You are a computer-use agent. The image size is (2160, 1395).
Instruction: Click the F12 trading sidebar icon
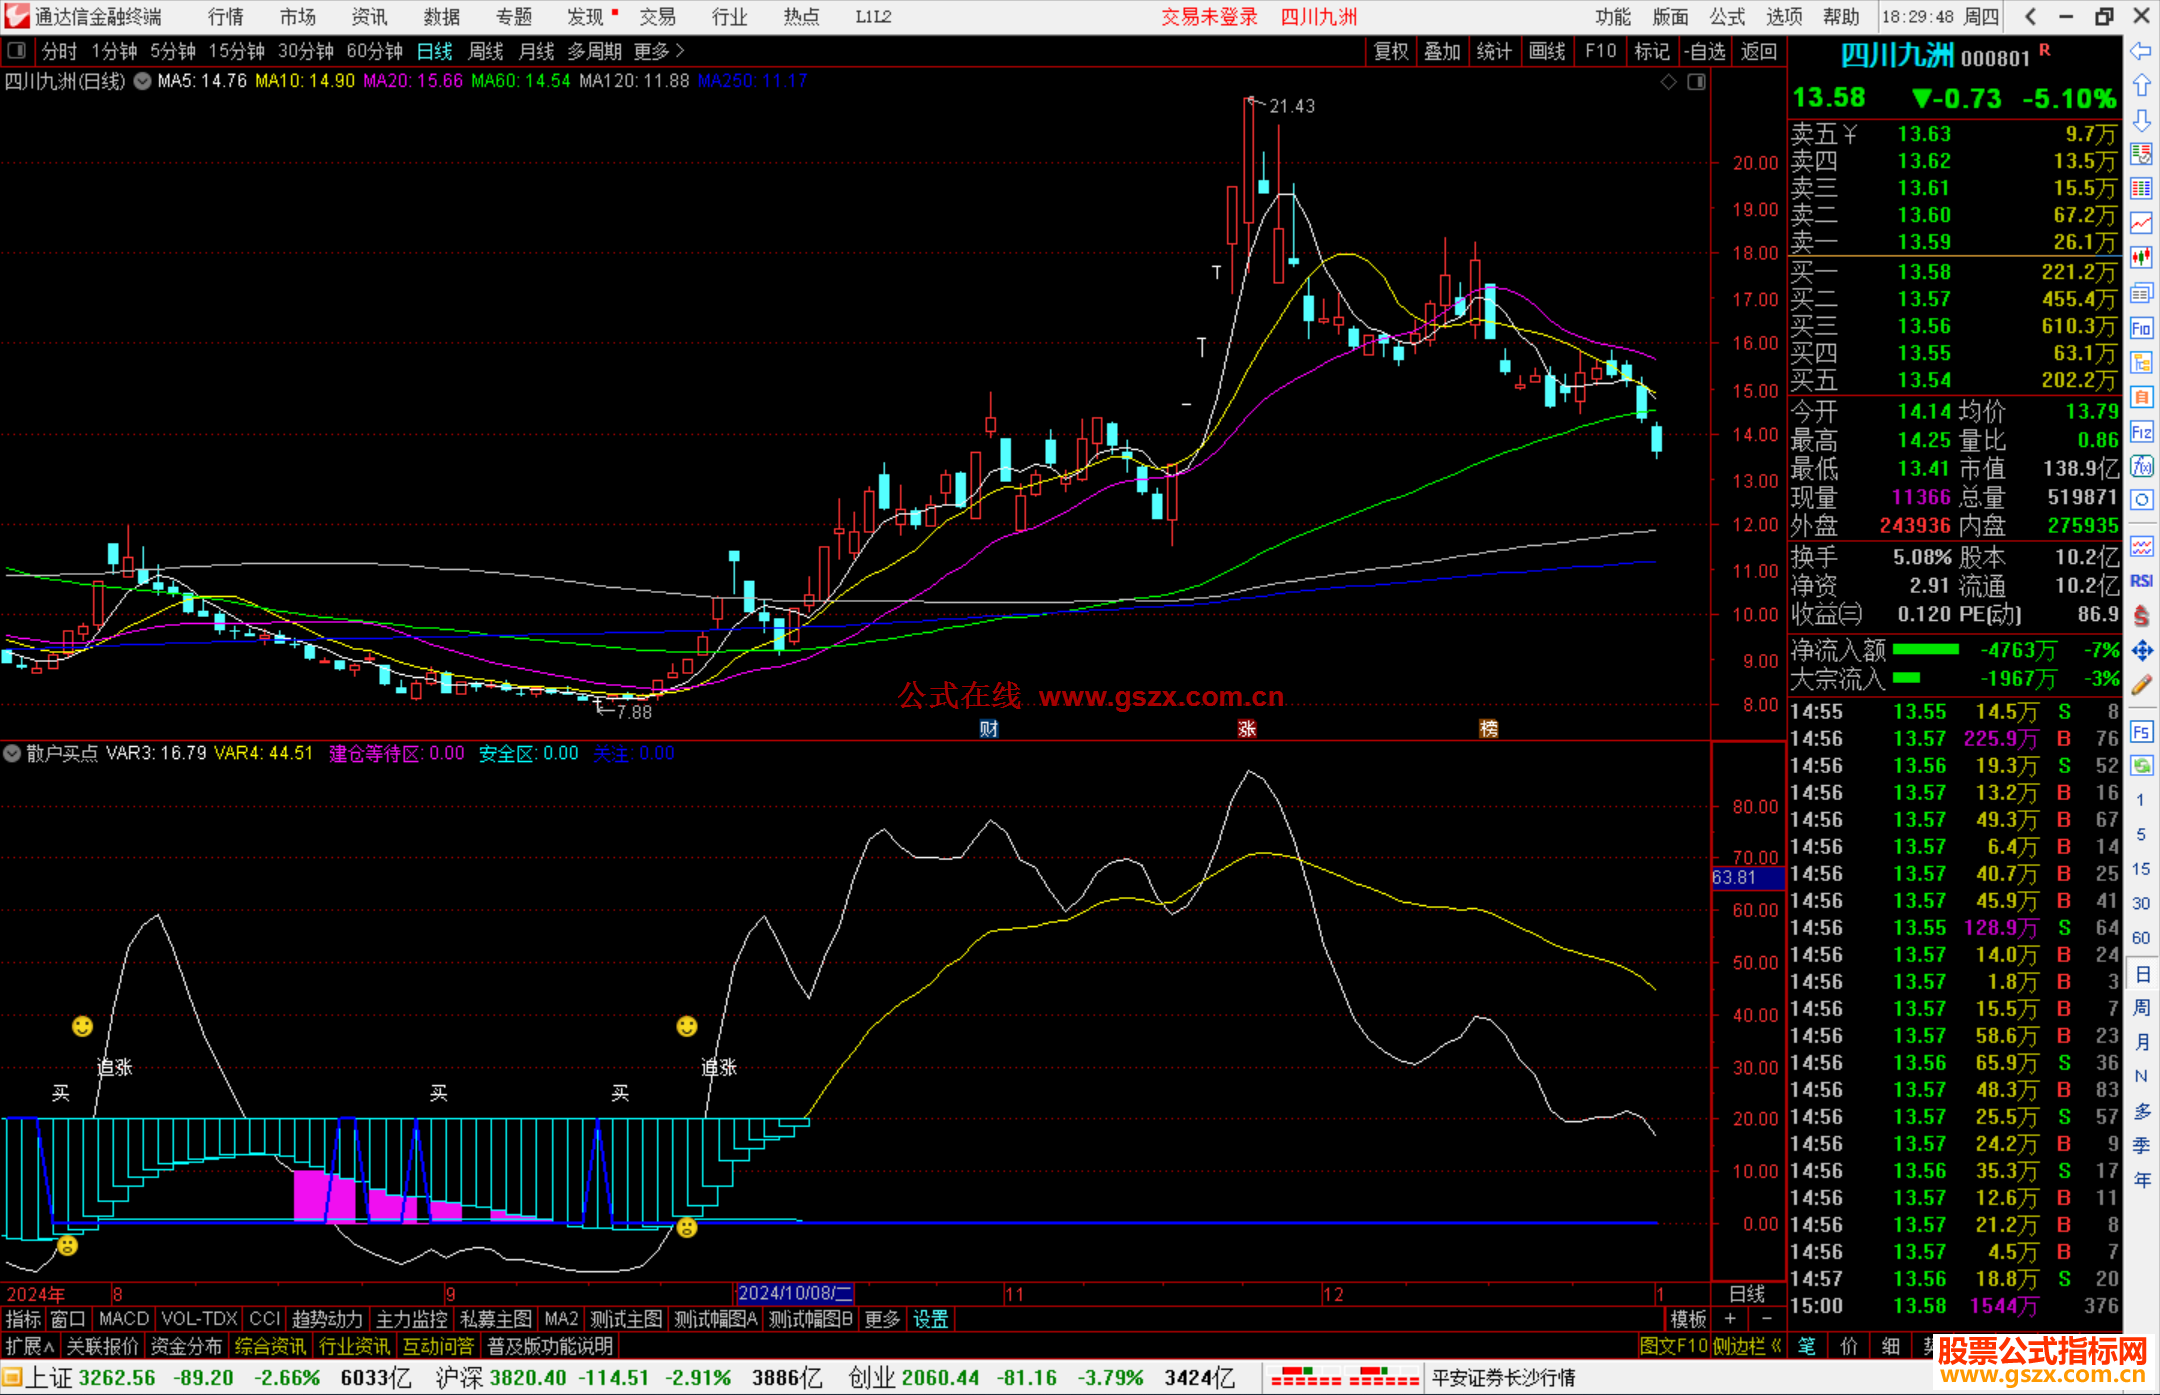pos(2141,432)
